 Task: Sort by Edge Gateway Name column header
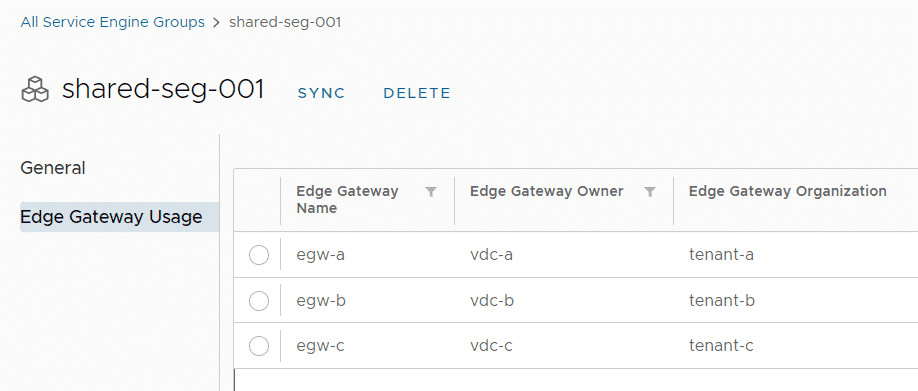pyautogui.click(x=347, y=200)
